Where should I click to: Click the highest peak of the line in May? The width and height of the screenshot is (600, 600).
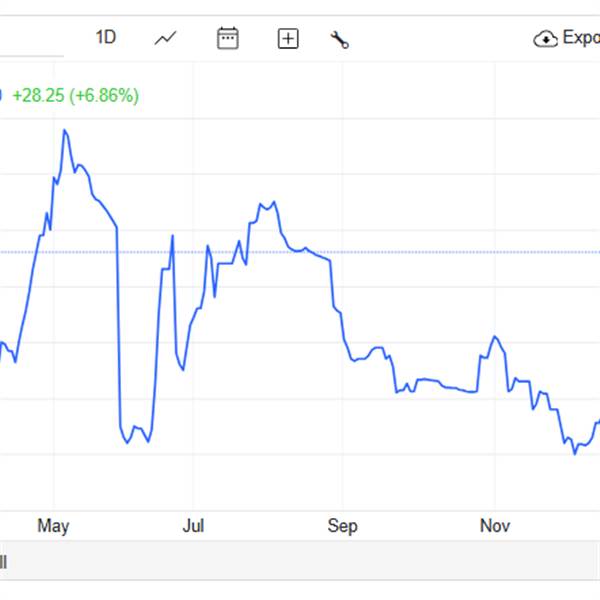click(x=64, y=130)
